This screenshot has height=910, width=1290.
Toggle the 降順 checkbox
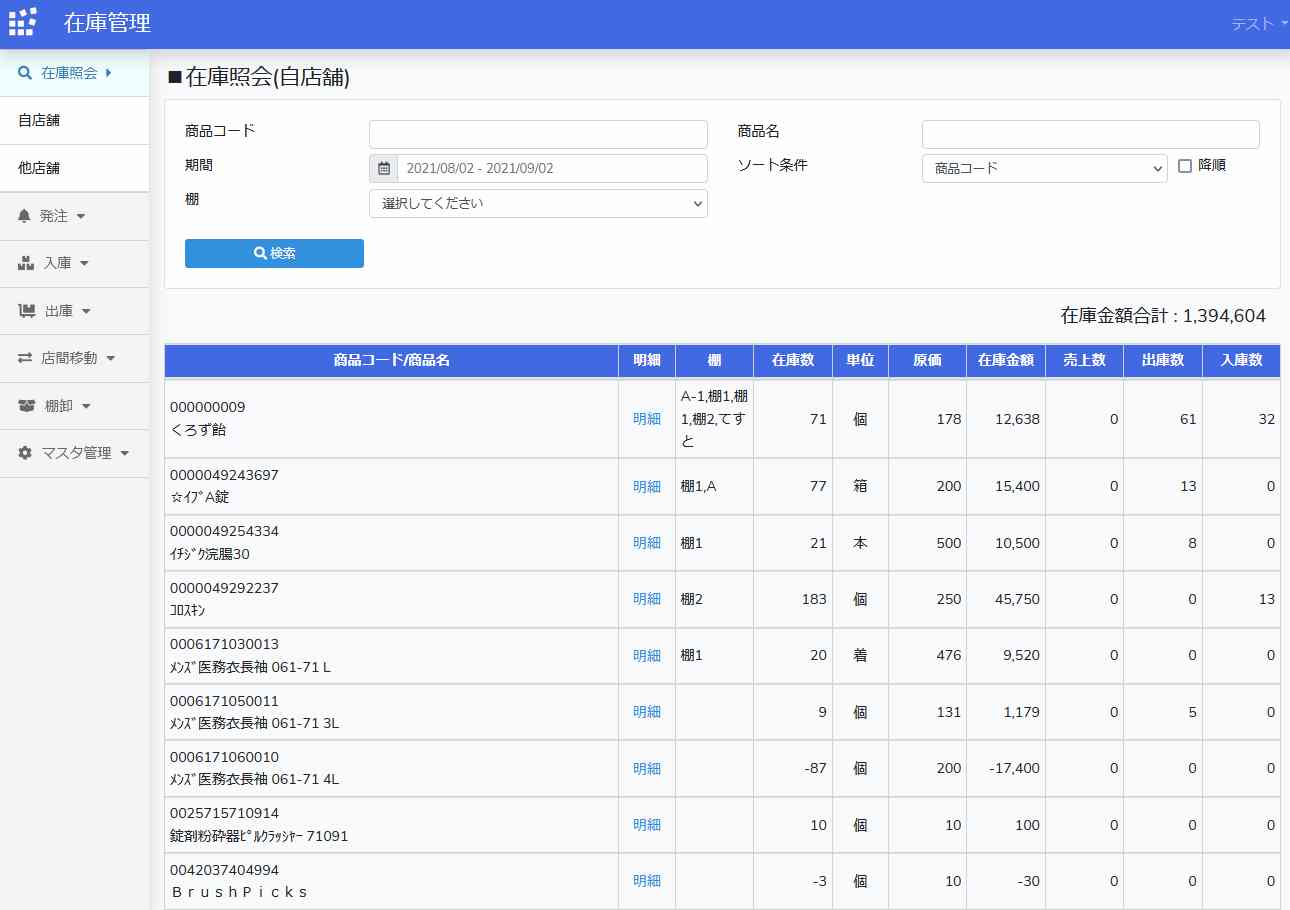1185,166
